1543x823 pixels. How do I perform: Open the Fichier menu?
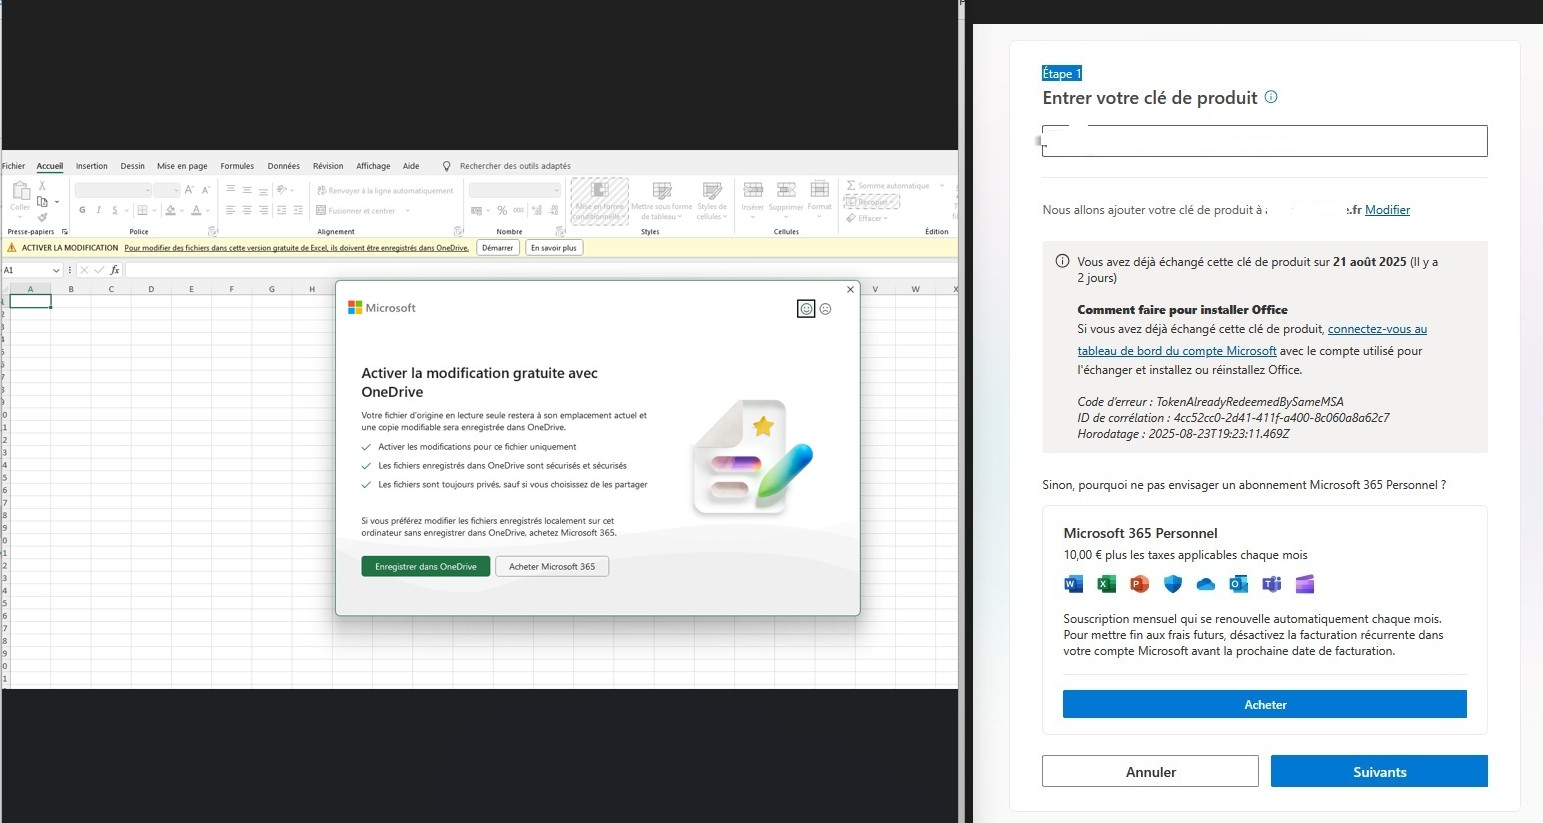pos(14,166)
